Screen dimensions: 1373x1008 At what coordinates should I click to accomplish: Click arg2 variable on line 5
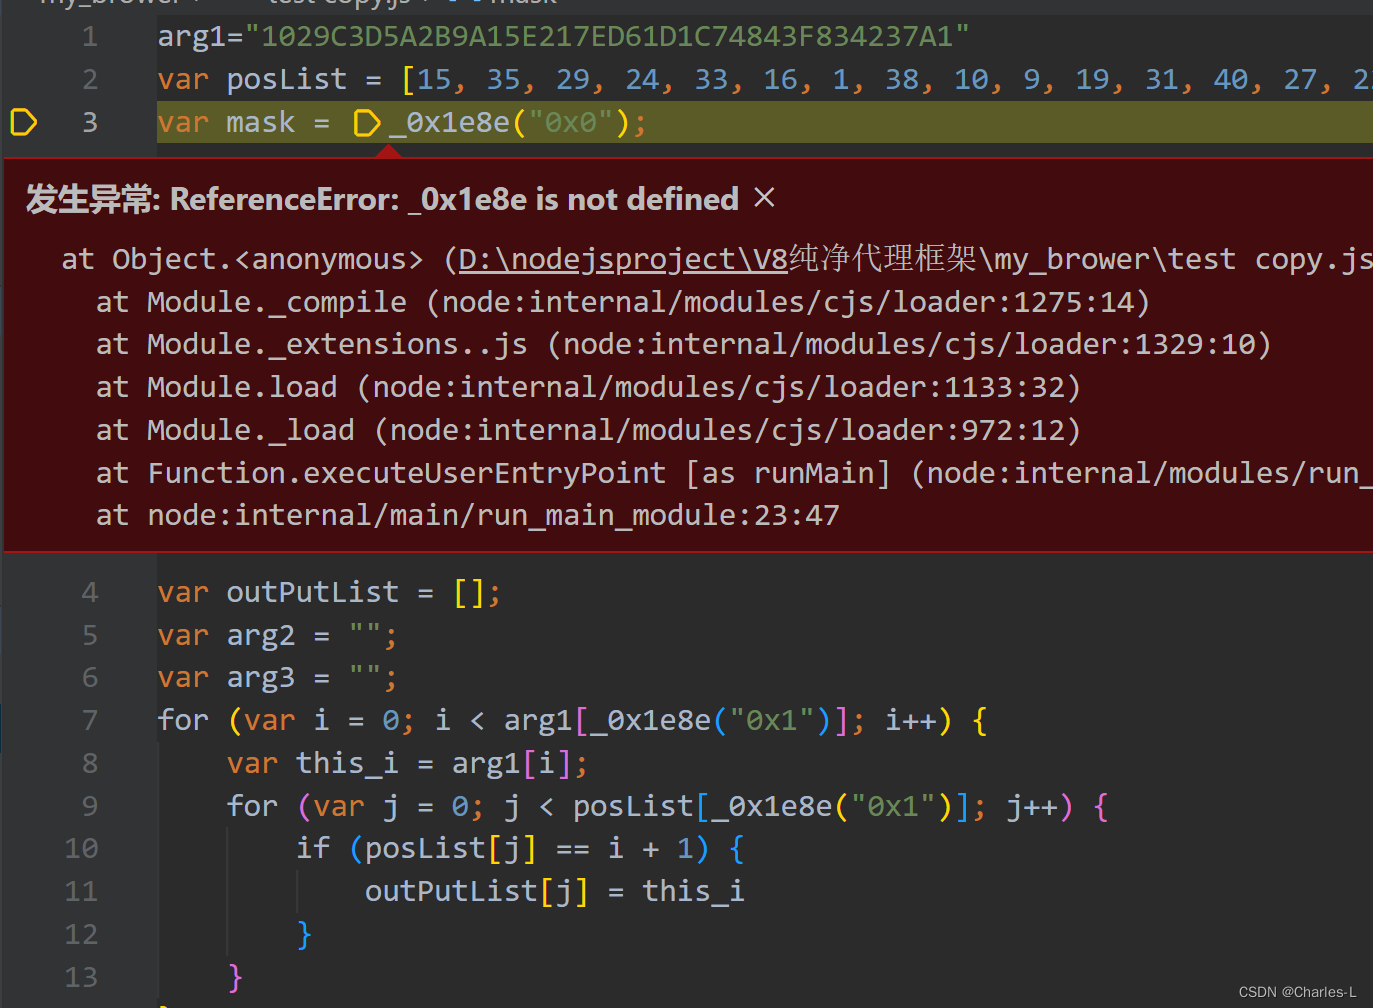tap(261, 635)
